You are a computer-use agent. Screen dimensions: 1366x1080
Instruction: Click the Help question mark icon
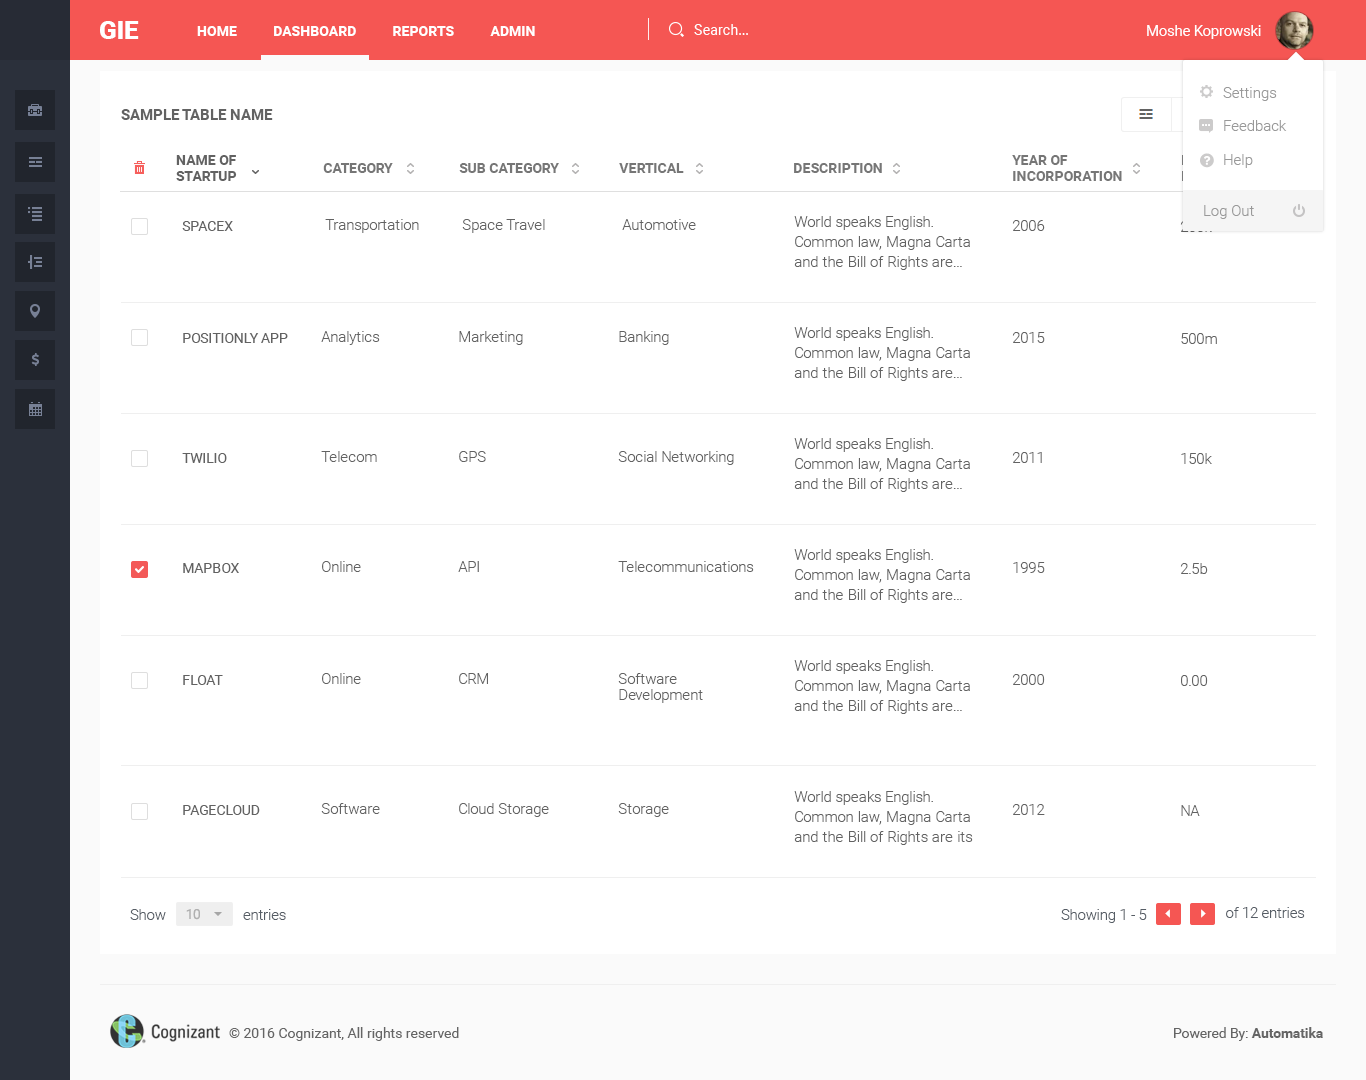coord(1206,160)
